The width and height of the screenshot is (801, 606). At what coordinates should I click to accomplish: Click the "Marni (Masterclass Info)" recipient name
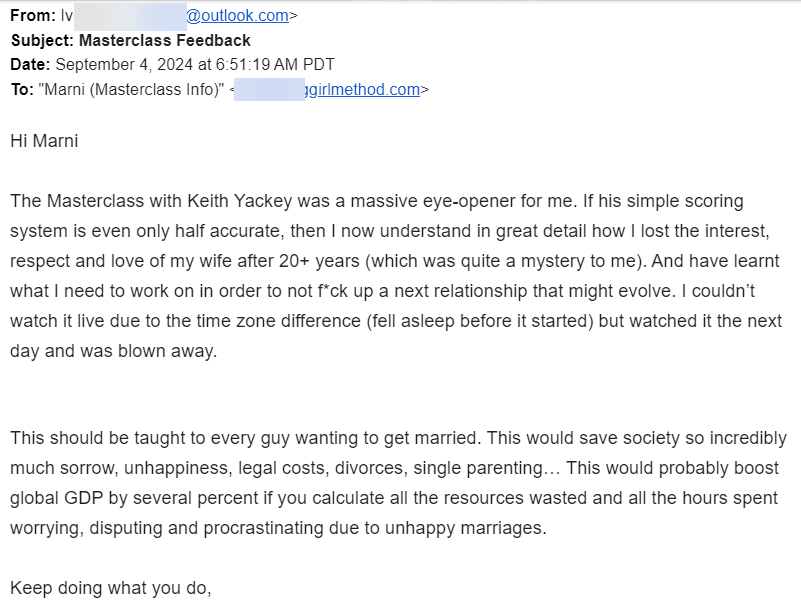(x=131, y=89)
